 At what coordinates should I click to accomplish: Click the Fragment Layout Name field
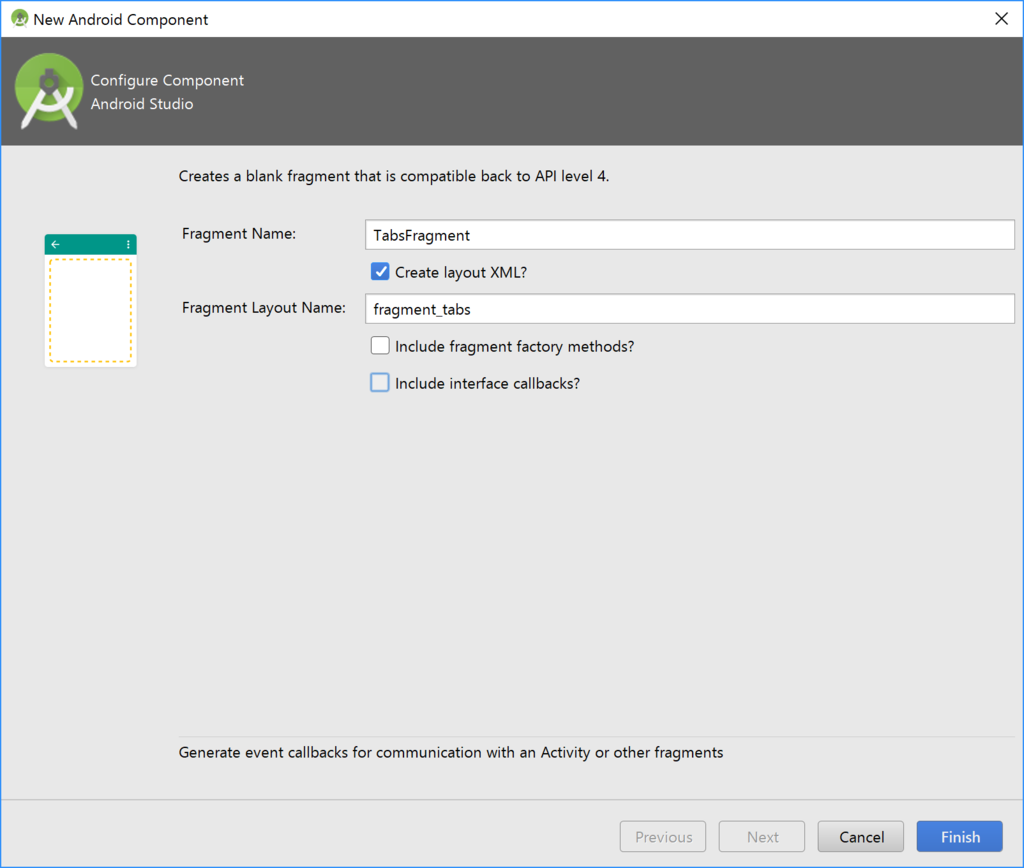point(690,309)
